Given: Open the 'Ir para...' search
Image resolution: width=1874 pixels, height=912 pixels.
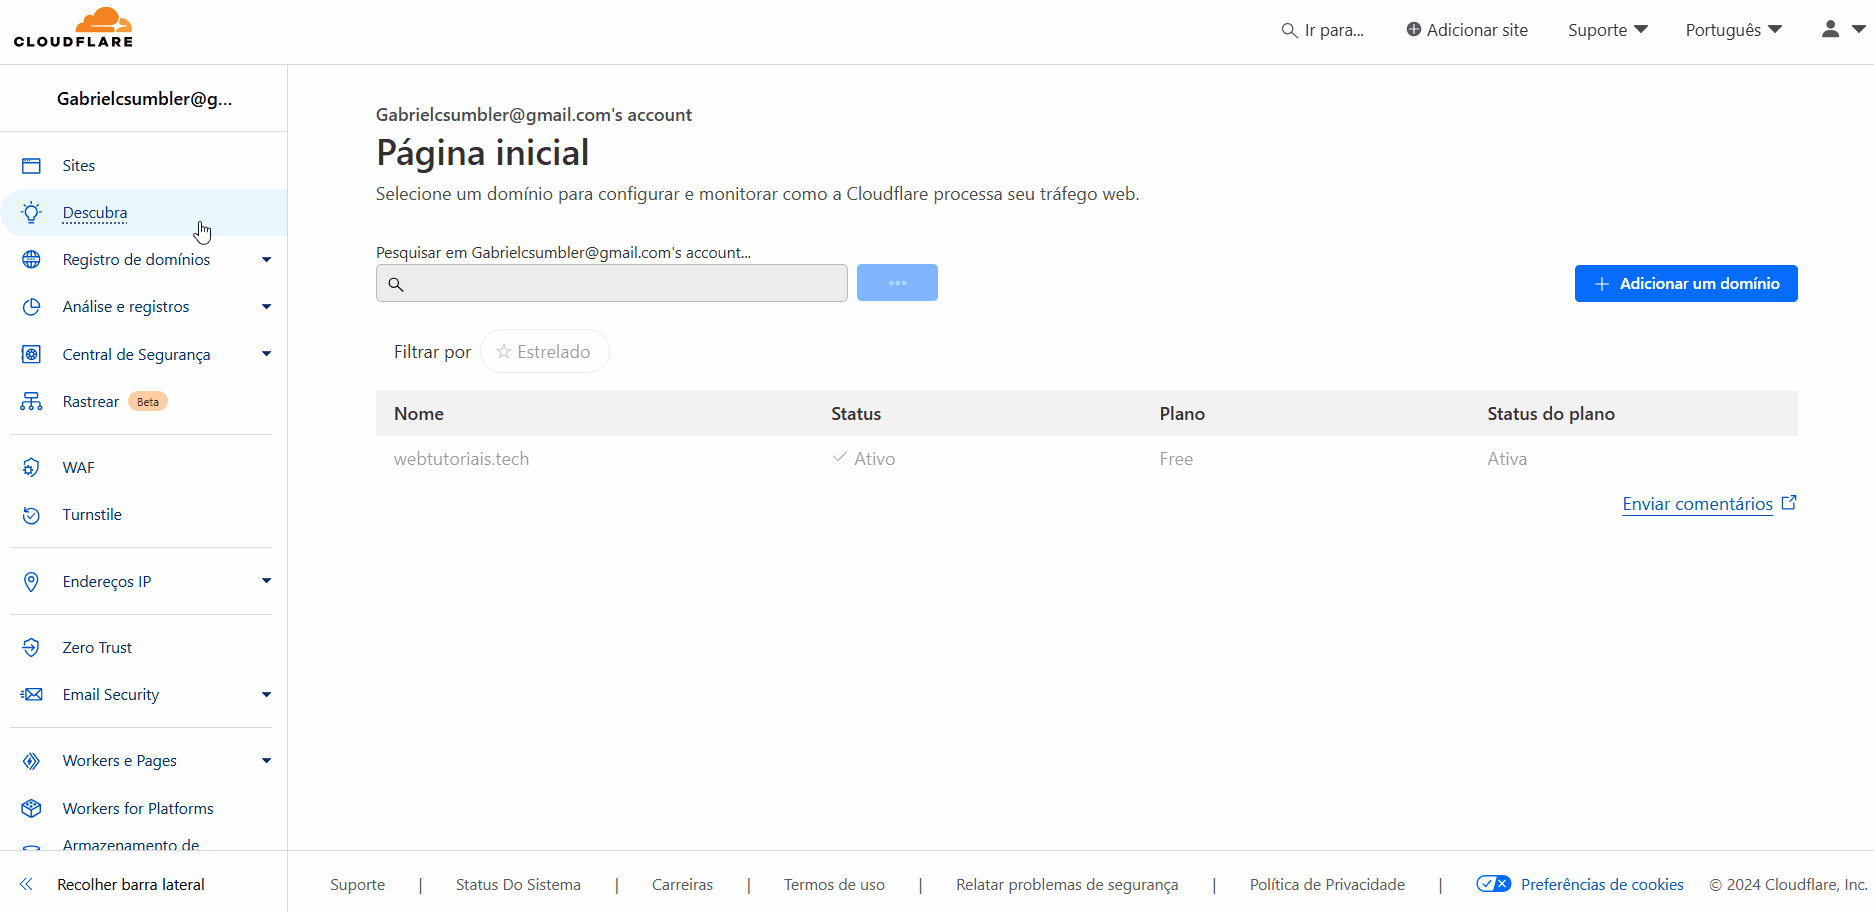Looking at the screenshot, I should (x=1322, y=30).
